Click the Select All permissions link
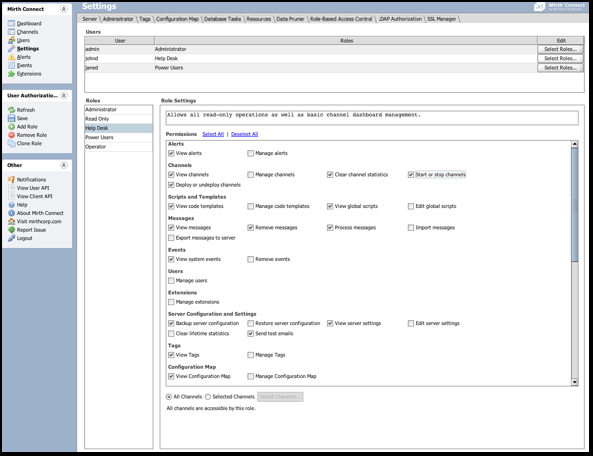 213,134
